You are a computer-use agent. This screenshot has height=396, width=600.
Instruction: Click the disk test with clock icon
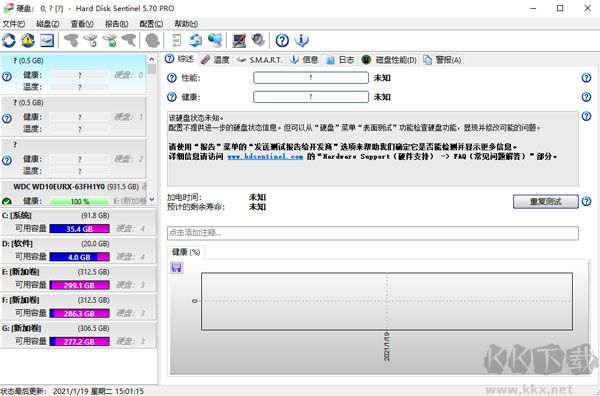point(91,40)
